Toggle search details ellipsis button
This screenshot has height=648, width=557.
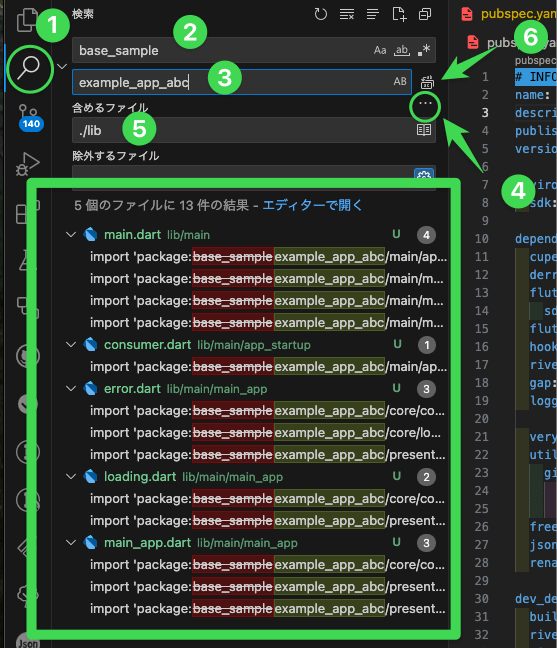tap(425, 104)
